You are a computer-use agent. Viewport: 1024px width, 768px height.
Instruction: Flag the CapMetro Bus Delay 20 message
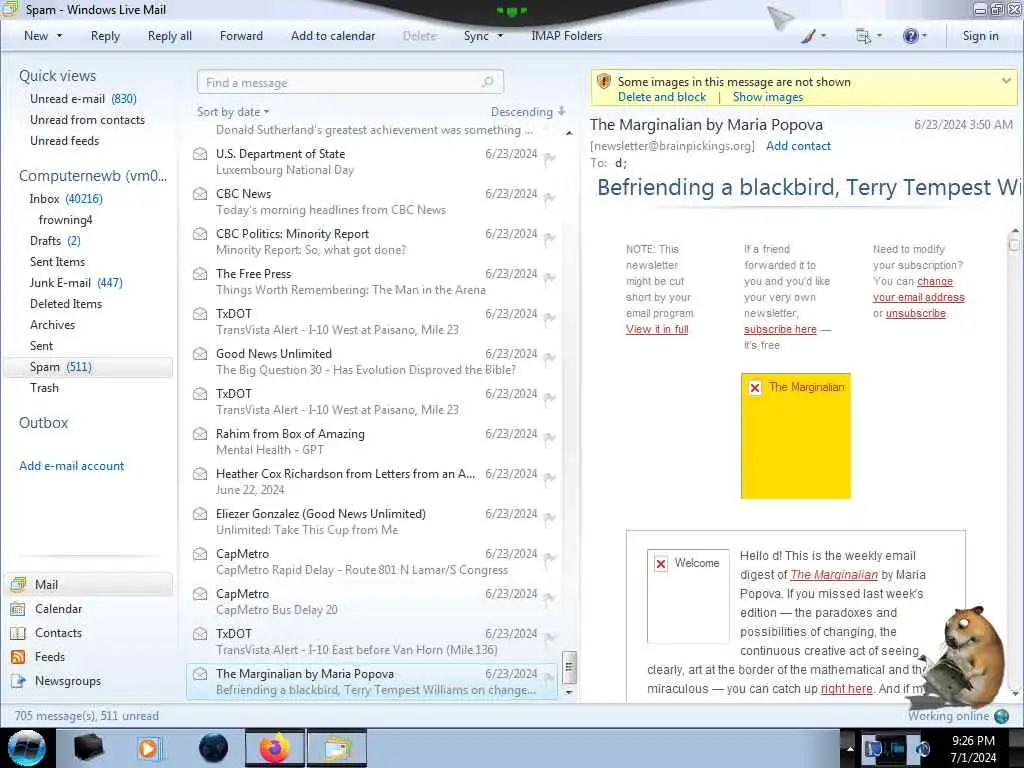pyautogui.click(x=550, y=598)
